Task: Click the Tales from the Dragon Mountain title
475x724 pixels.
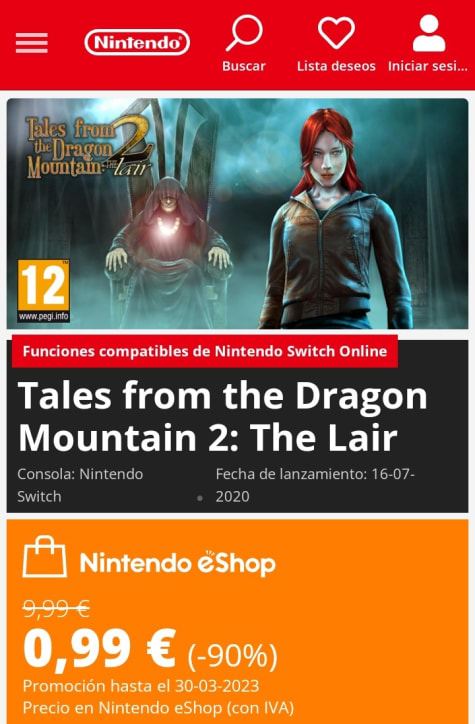Action: [x=222, y=416]
